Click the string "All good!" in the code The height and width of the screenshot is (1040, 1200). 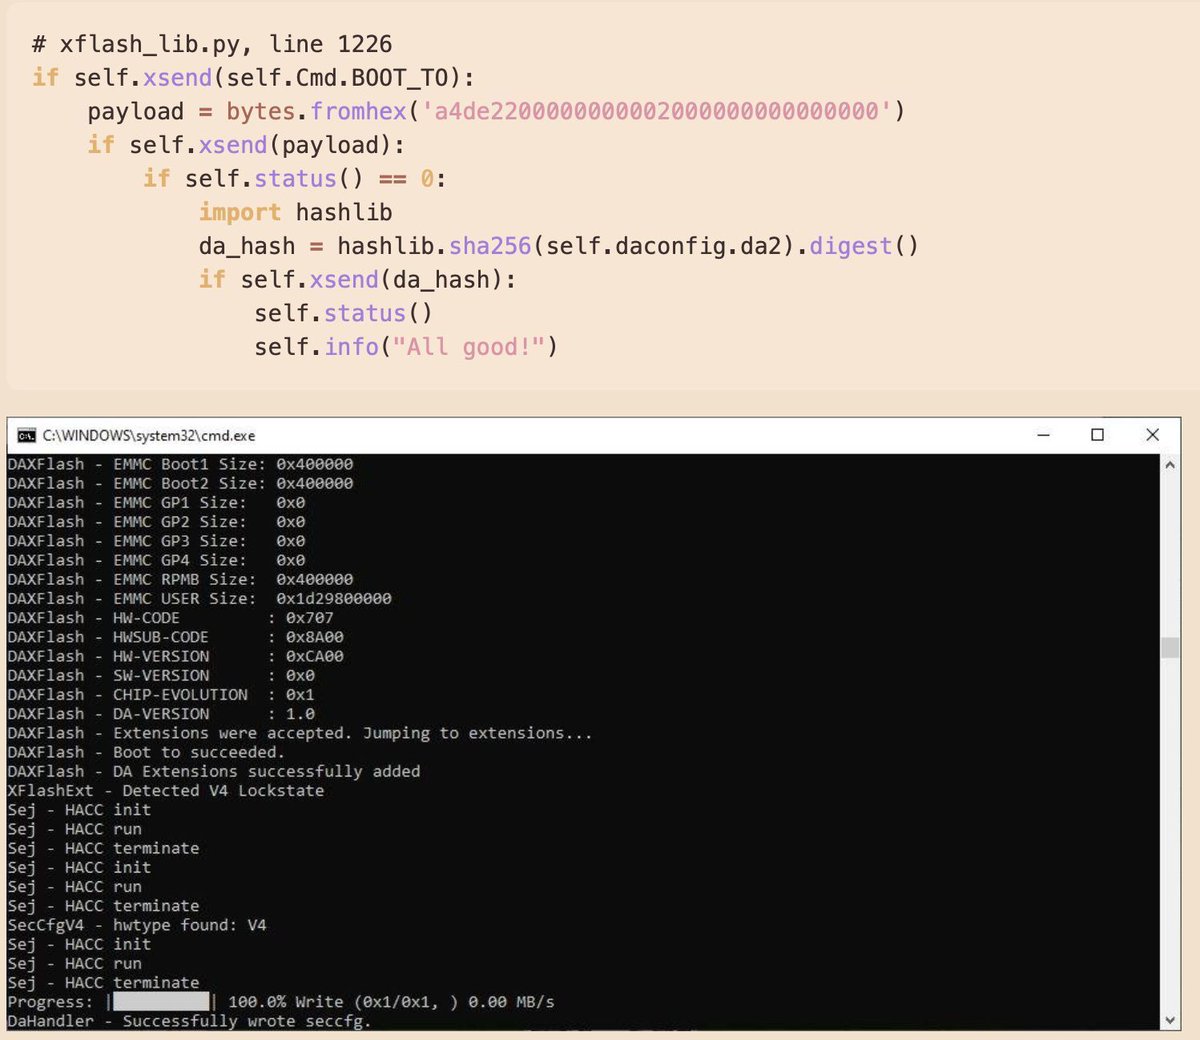coord(468,347)
